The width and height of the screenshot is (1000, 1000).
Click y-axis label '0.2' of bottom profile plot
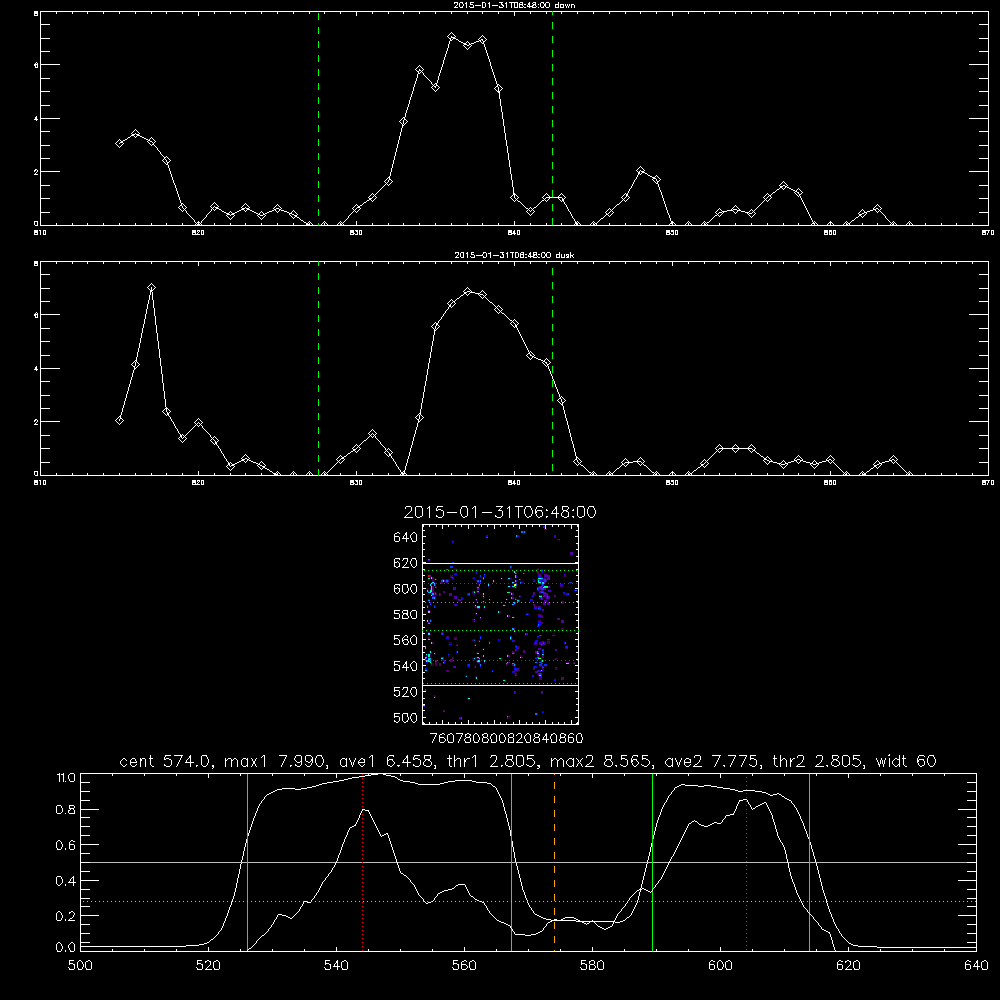click(66, 916)
